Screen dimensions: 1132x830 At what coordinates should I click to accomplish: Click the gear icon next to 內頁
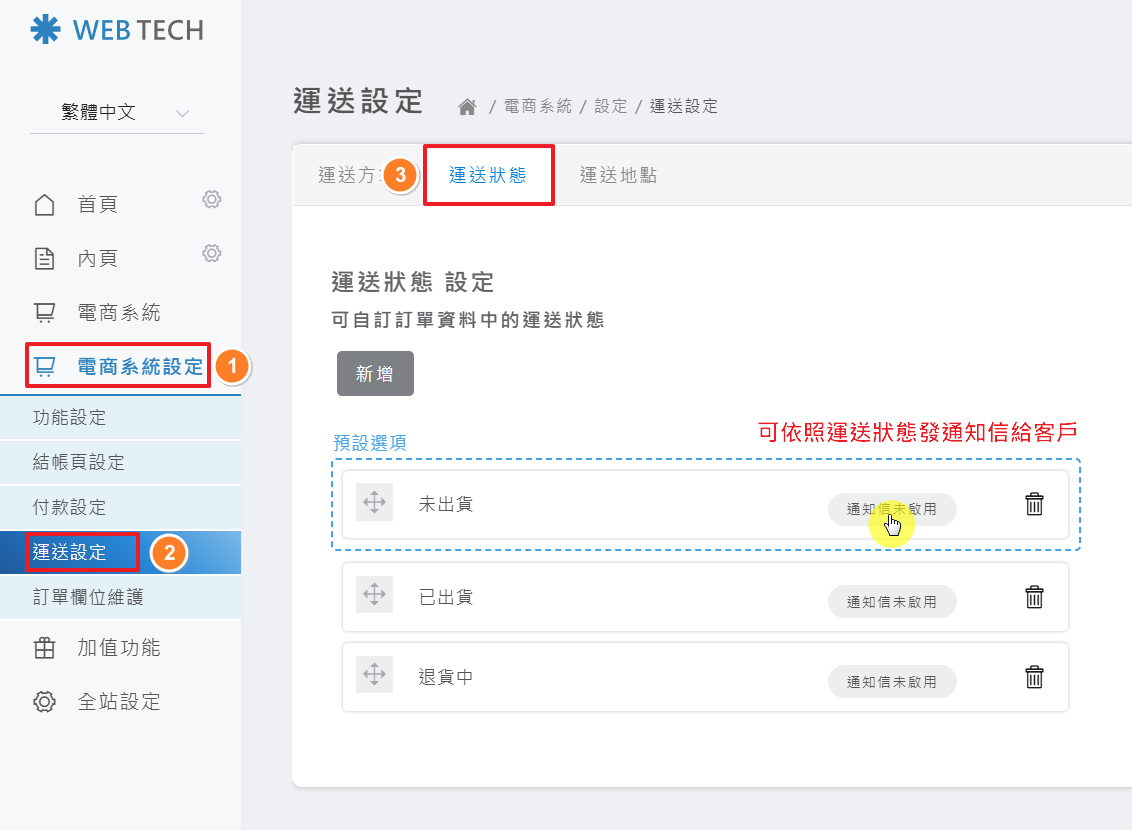212,253
